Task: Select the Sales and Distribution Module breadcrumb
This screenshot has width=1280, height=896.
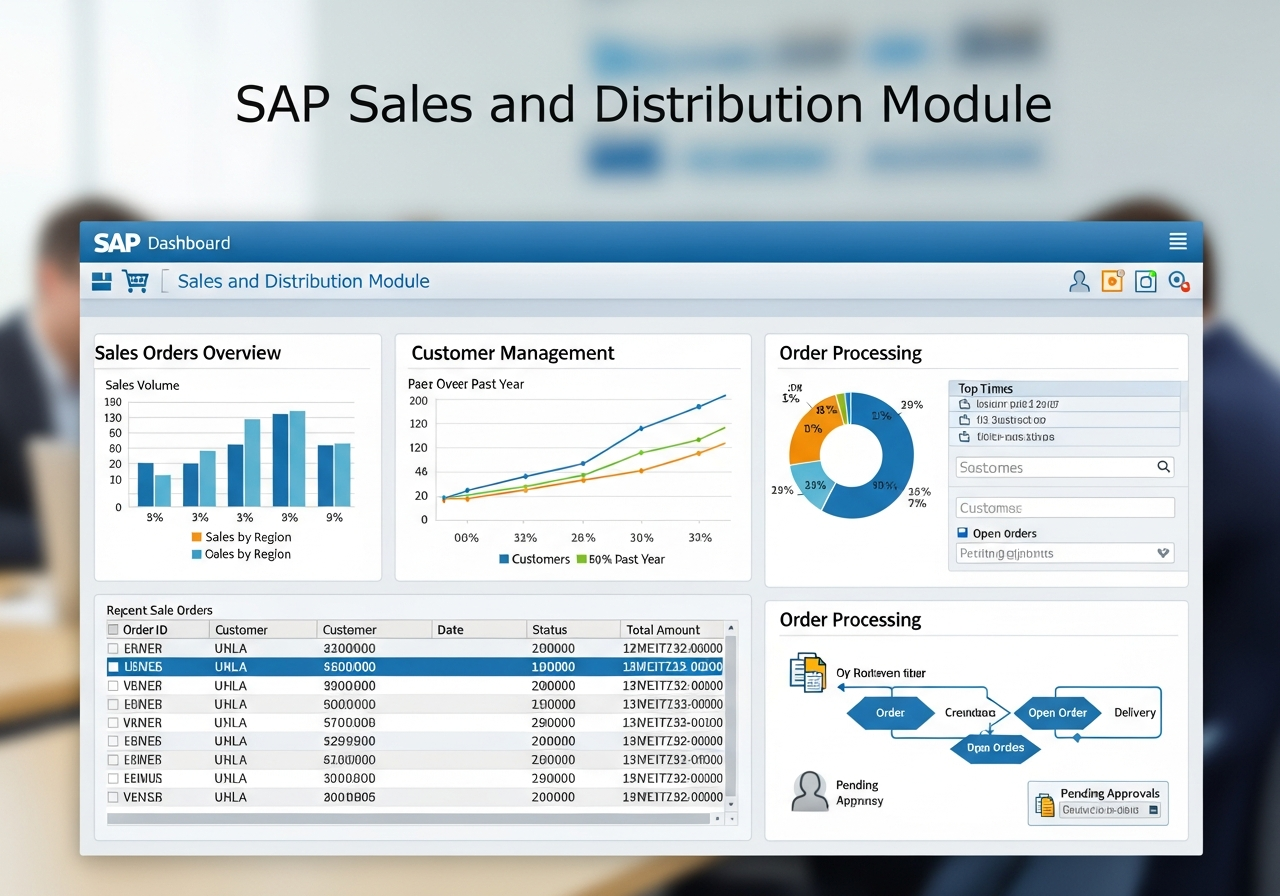Action: [x=303, y=281]
